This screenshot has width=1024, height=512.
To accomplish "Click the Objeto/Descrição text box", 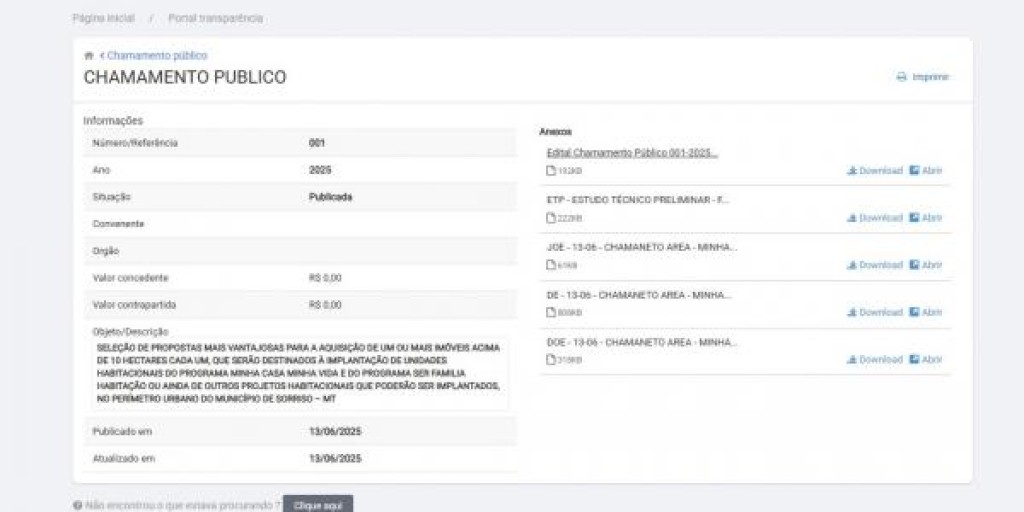I will [297, 372].
